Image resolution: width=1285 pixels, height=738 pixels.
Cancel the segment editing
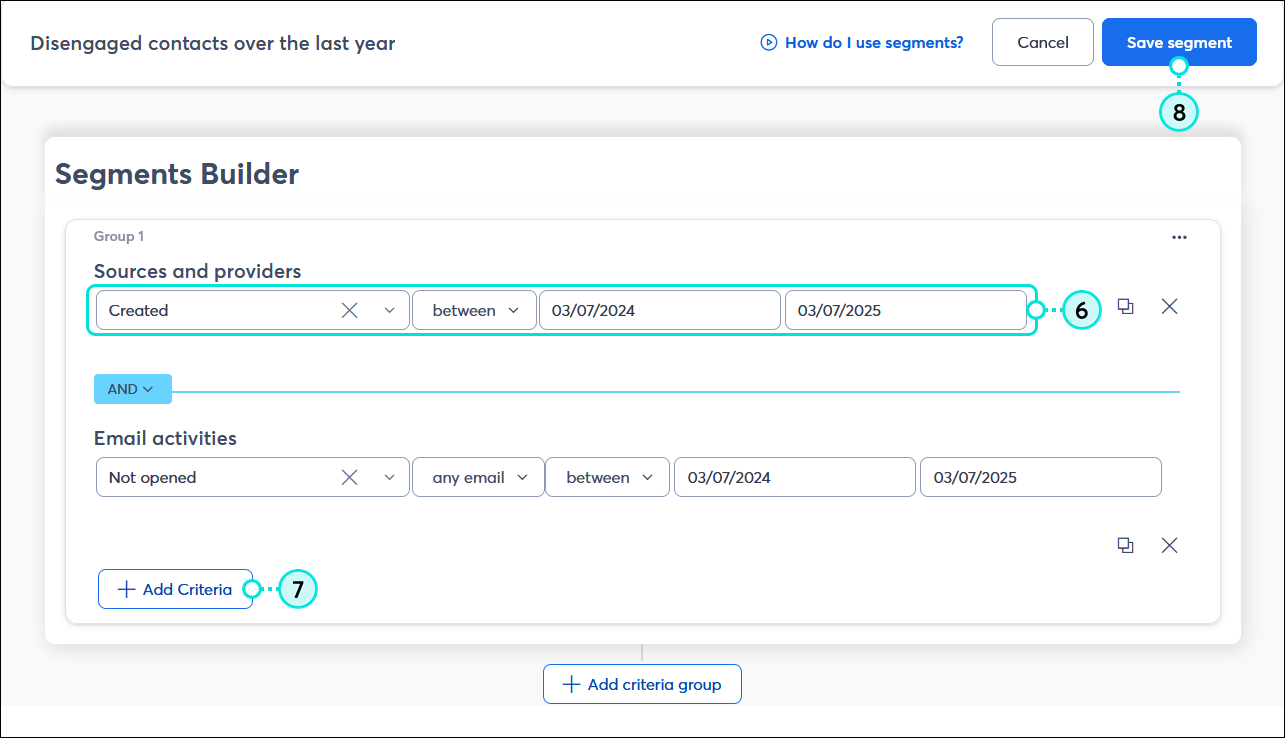click(1043, 42)
